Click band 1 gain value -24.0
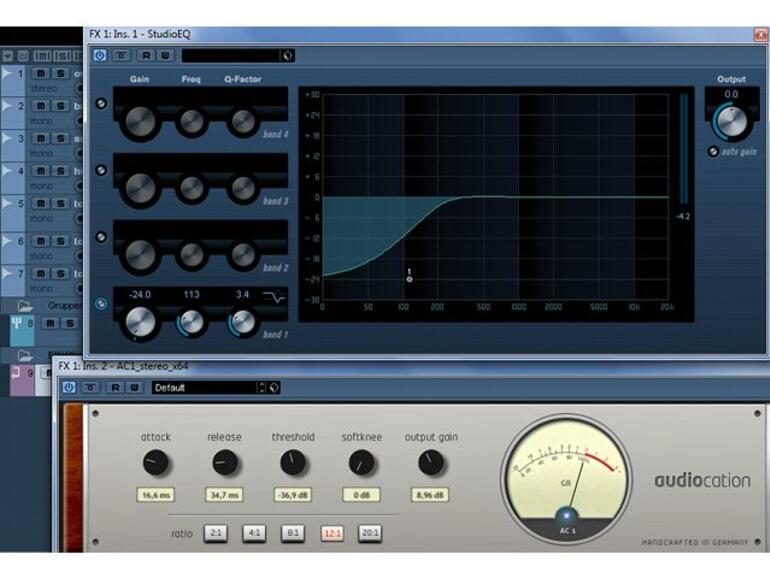 [x=139, y=295]
